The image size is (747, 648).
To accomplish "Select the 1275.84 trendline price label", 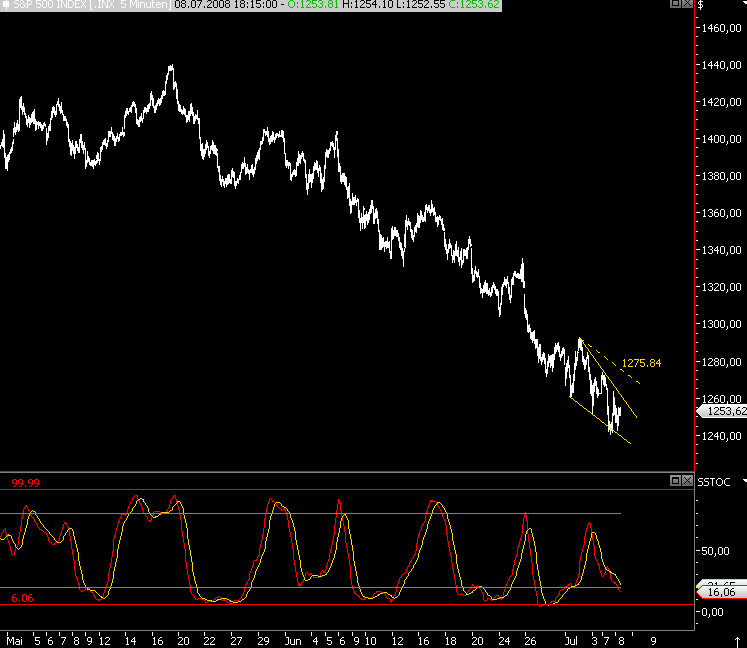I will tap(641, 363).
